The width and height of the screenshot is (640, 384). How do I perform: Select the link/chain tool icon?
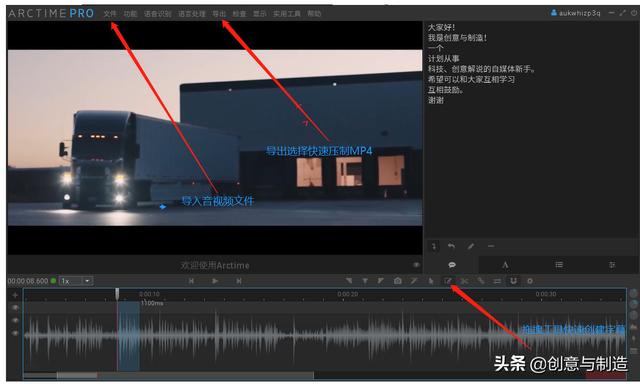(481, 281)
